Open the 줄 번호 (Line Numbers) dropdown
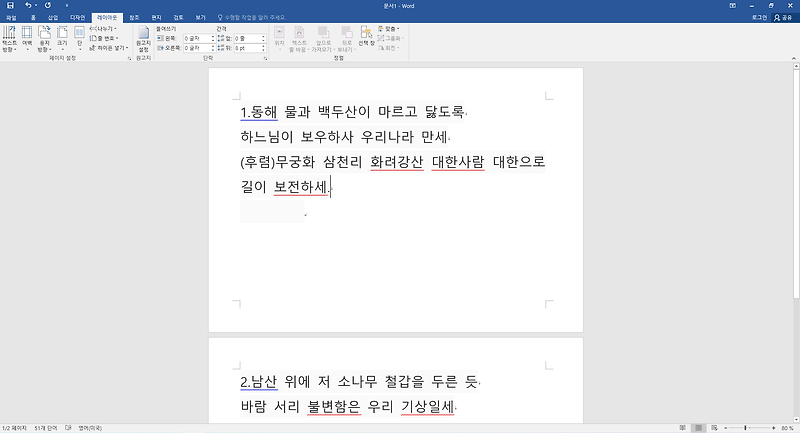 (x=104, y=38)
